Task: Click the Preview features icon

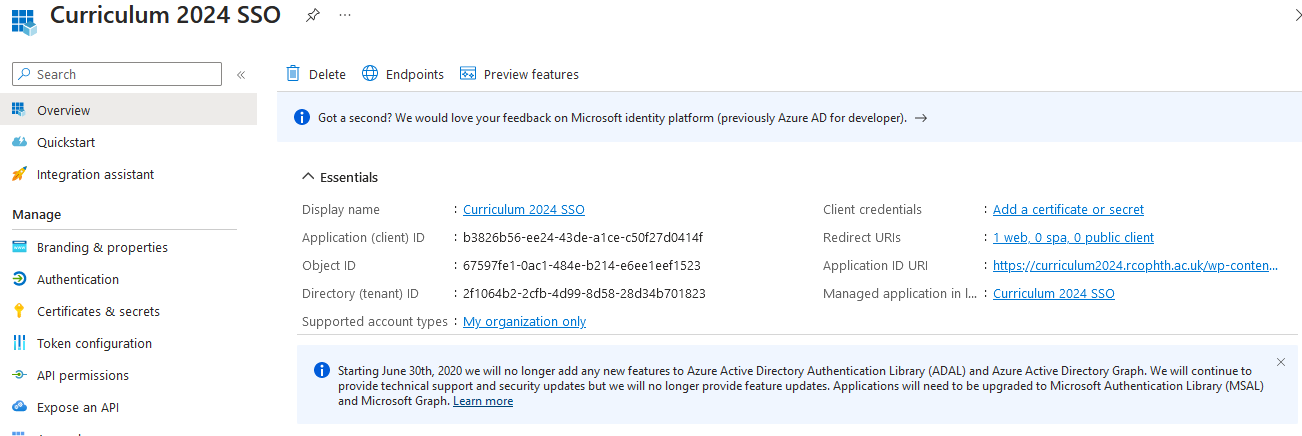Action: click(467, 74)
